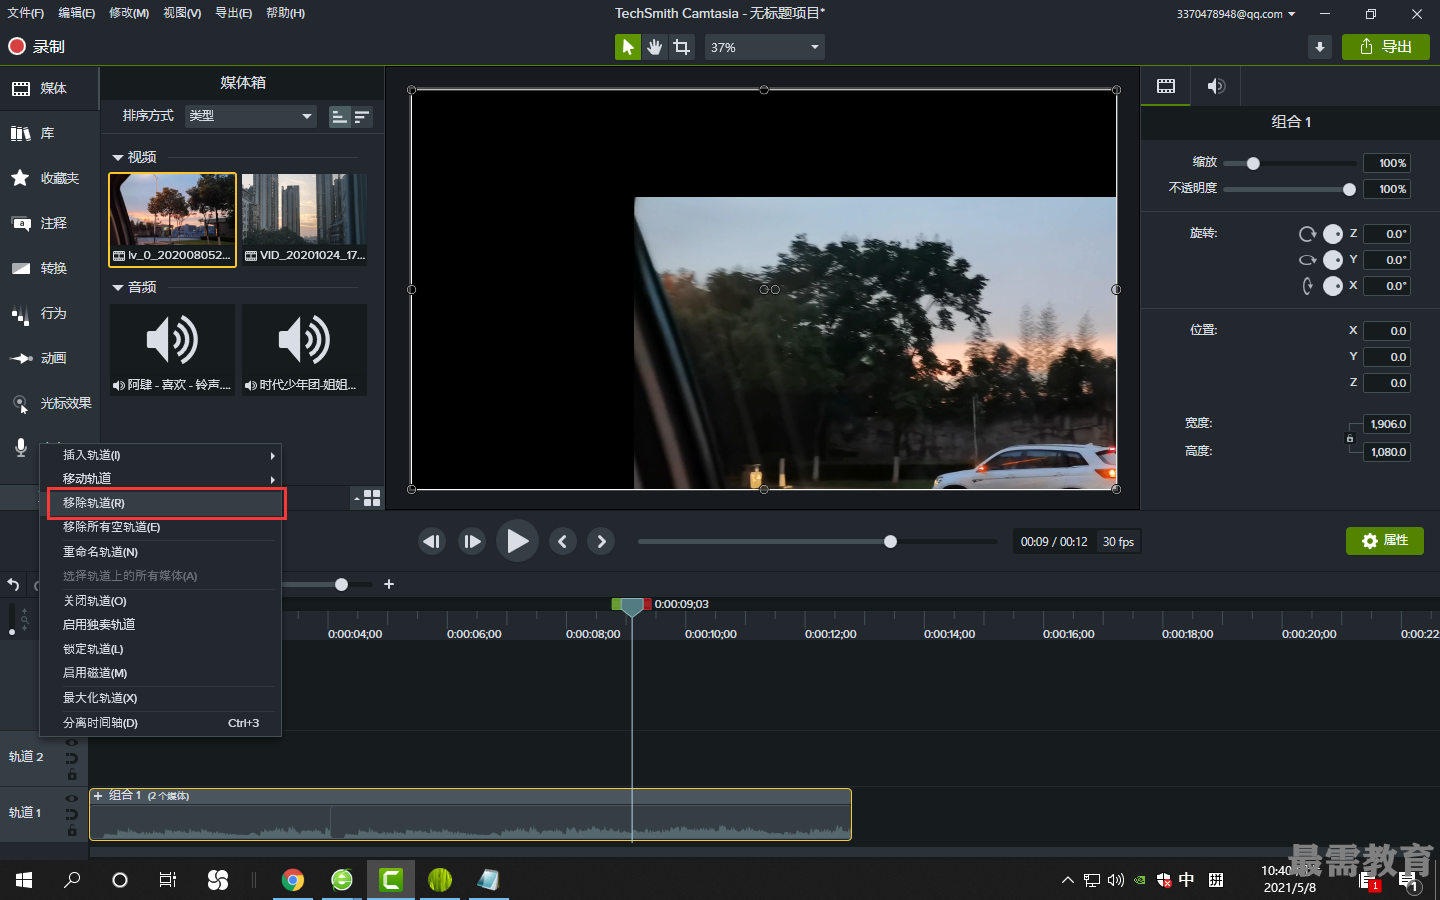Click the Y rotation dial
Screen dimensions: 1440x900
[1333, 260]
